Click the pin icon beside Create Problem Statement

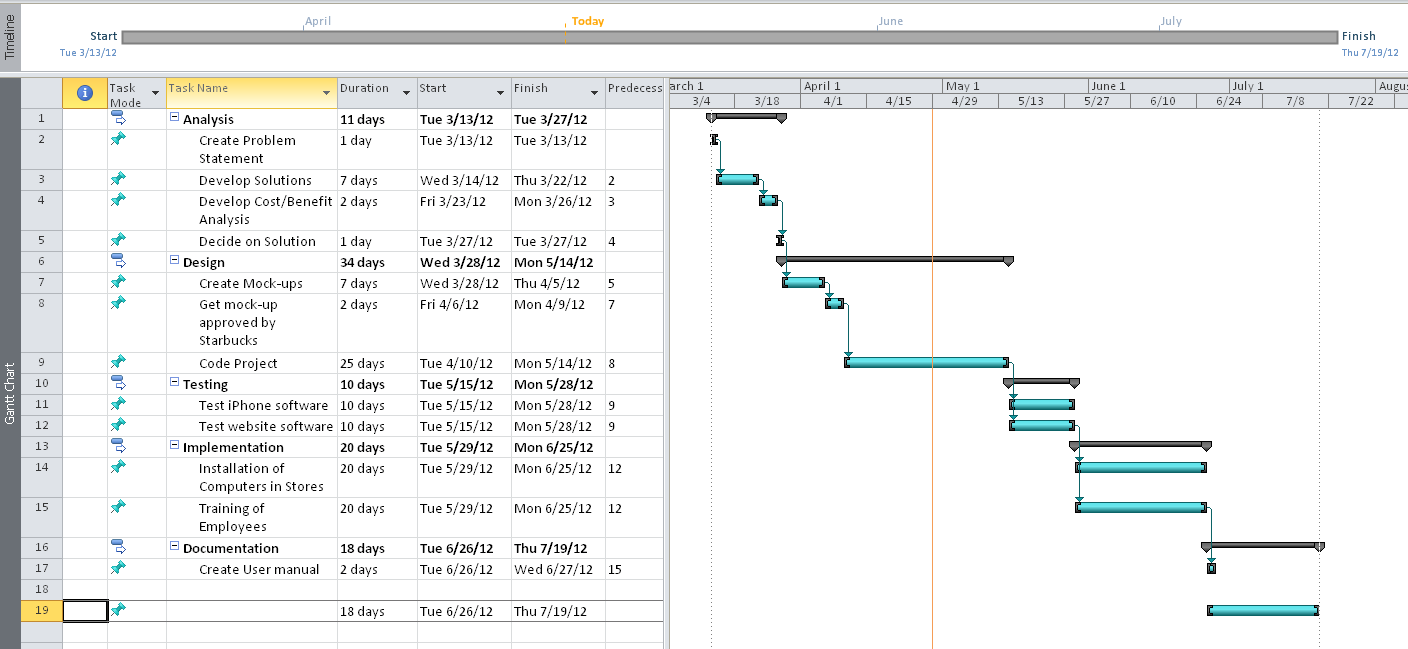[119, 139]
